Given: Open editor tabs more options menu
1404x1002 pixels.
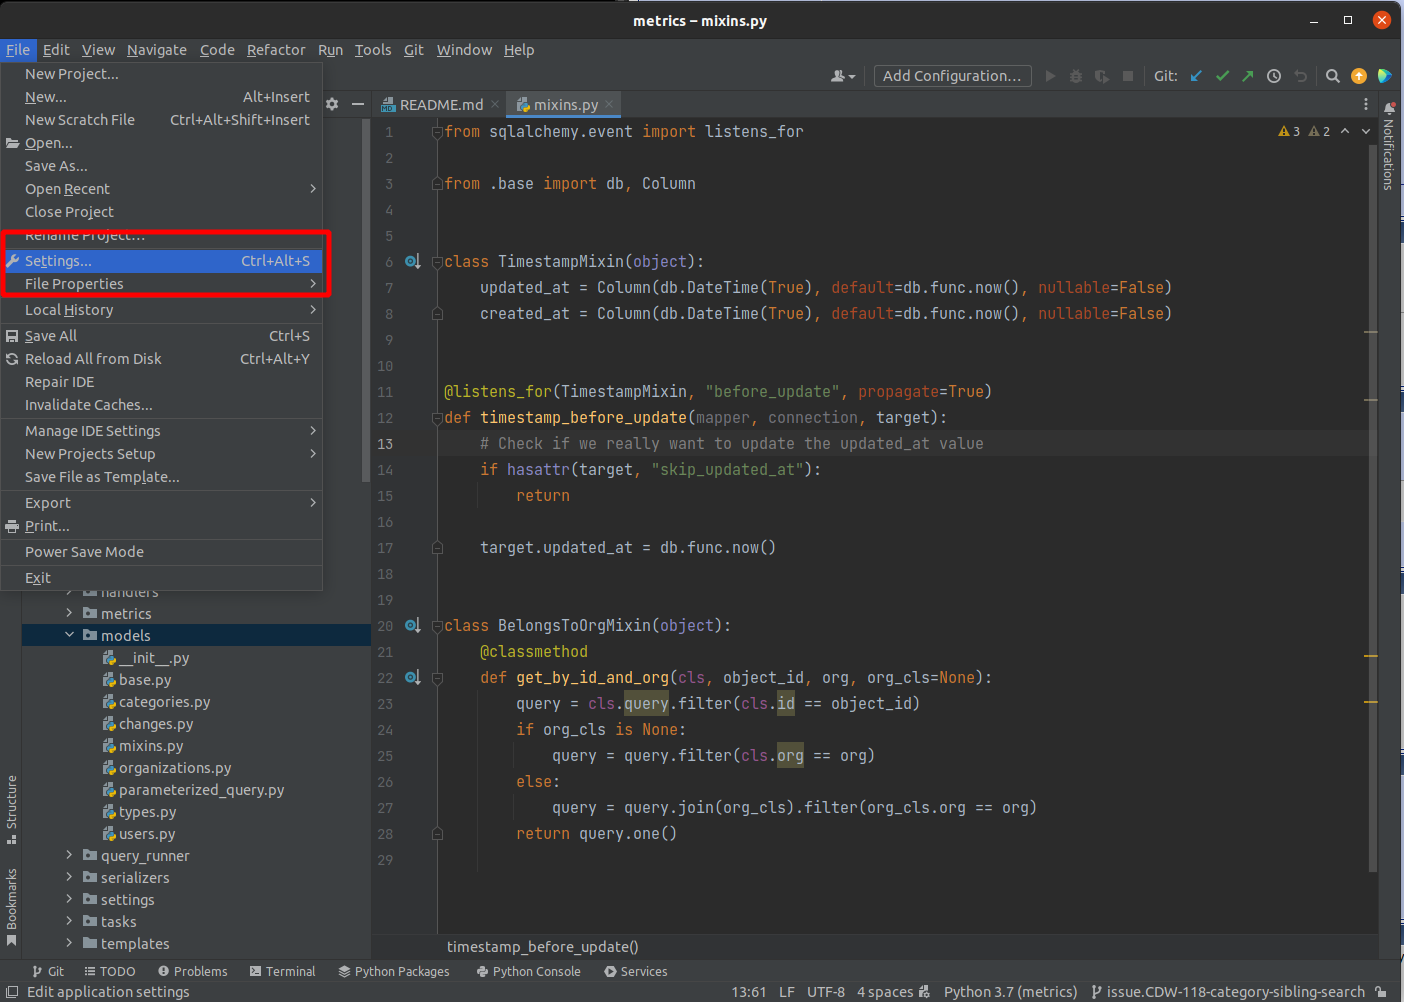Looking at the screenshot, I should (1366, 104).
